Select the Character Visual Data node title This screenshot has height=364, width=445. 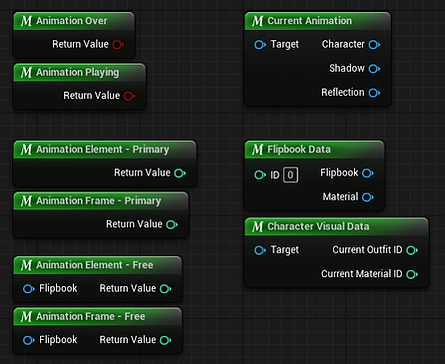[x=318, y=227]
